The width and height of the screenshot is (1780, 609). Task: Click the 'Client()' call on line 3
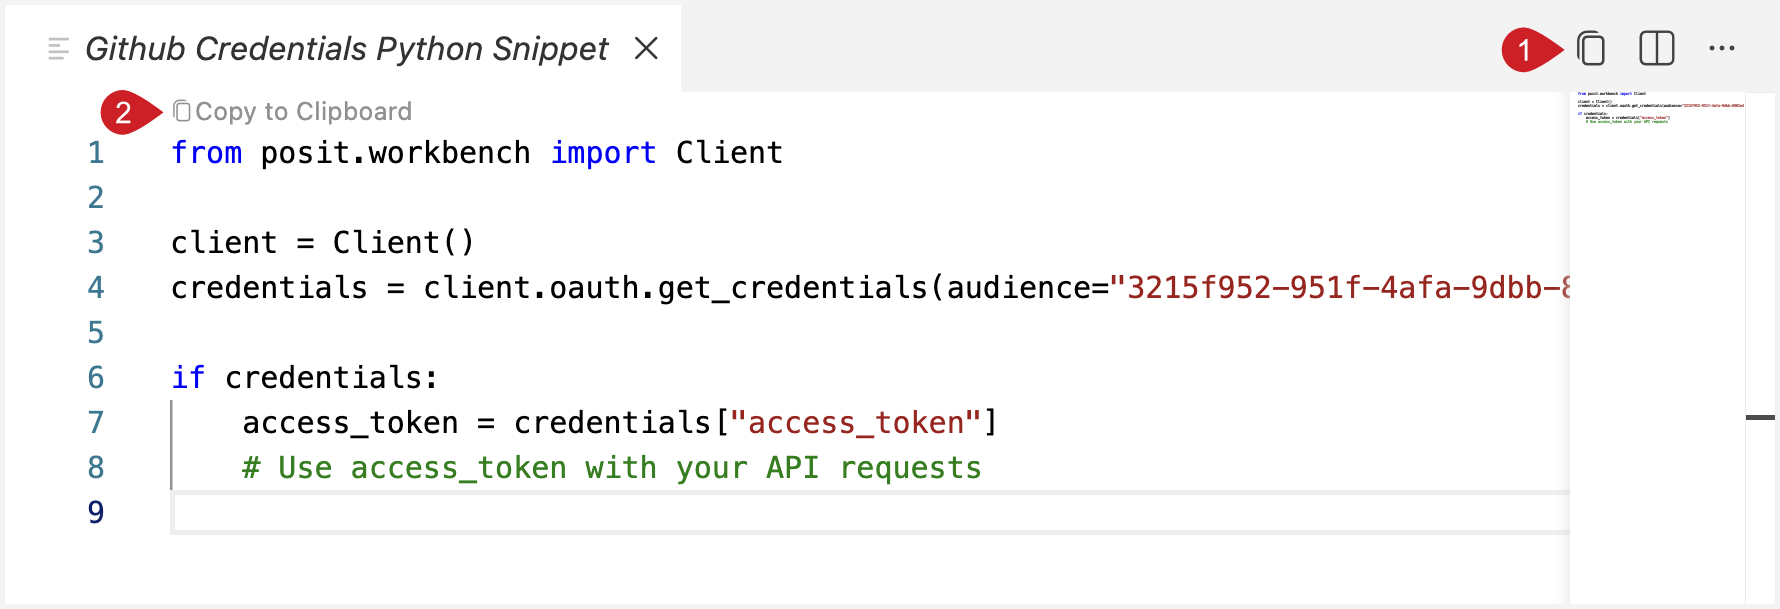coord(403,243)
